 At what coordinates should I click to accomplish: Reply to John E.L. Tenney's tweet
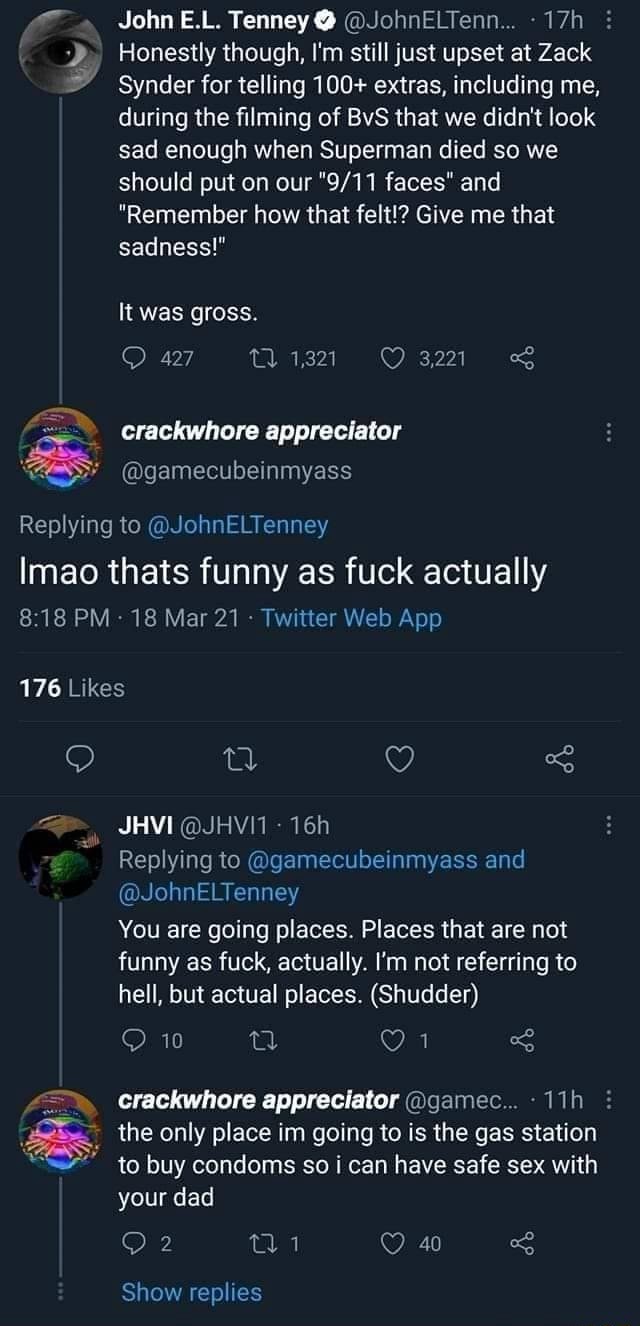[132, 358]
